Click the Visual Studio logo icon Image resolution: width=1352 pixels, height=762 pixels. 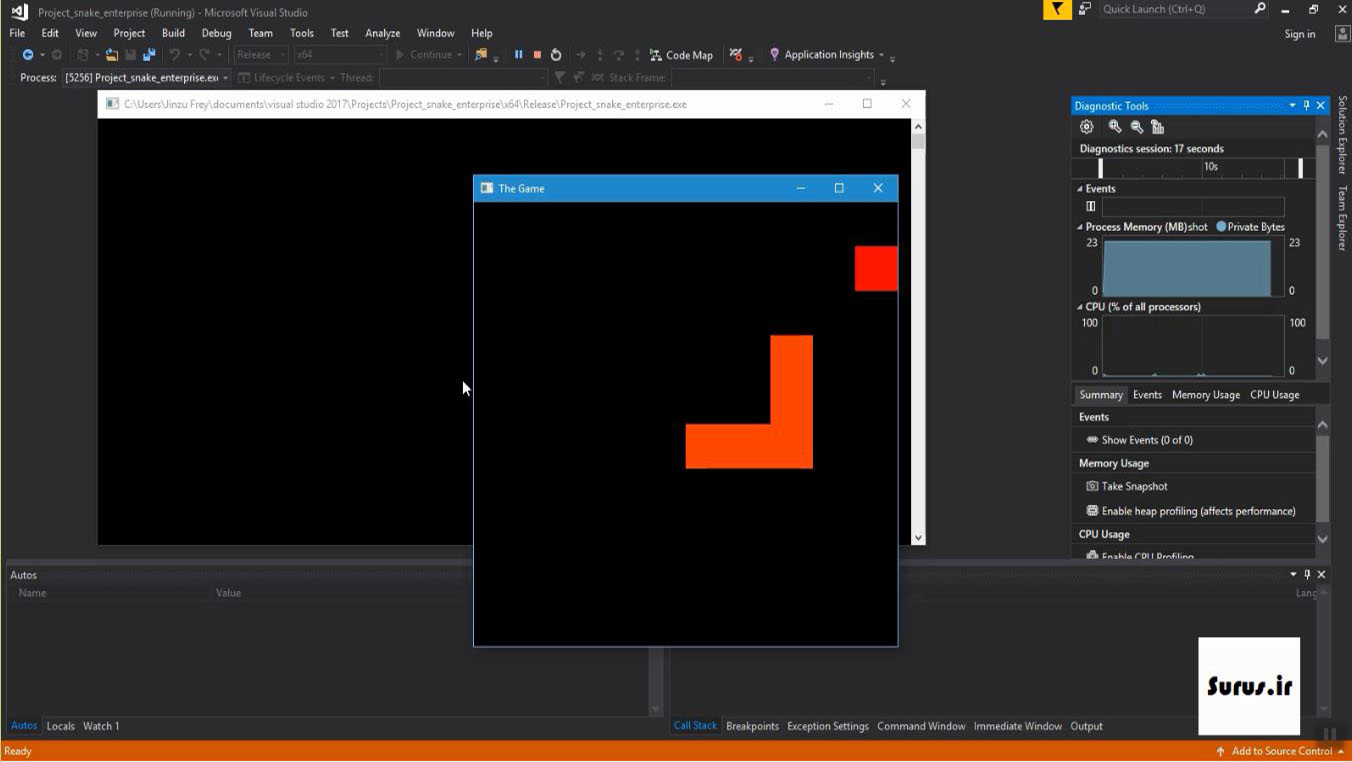(x=19, y=12)
